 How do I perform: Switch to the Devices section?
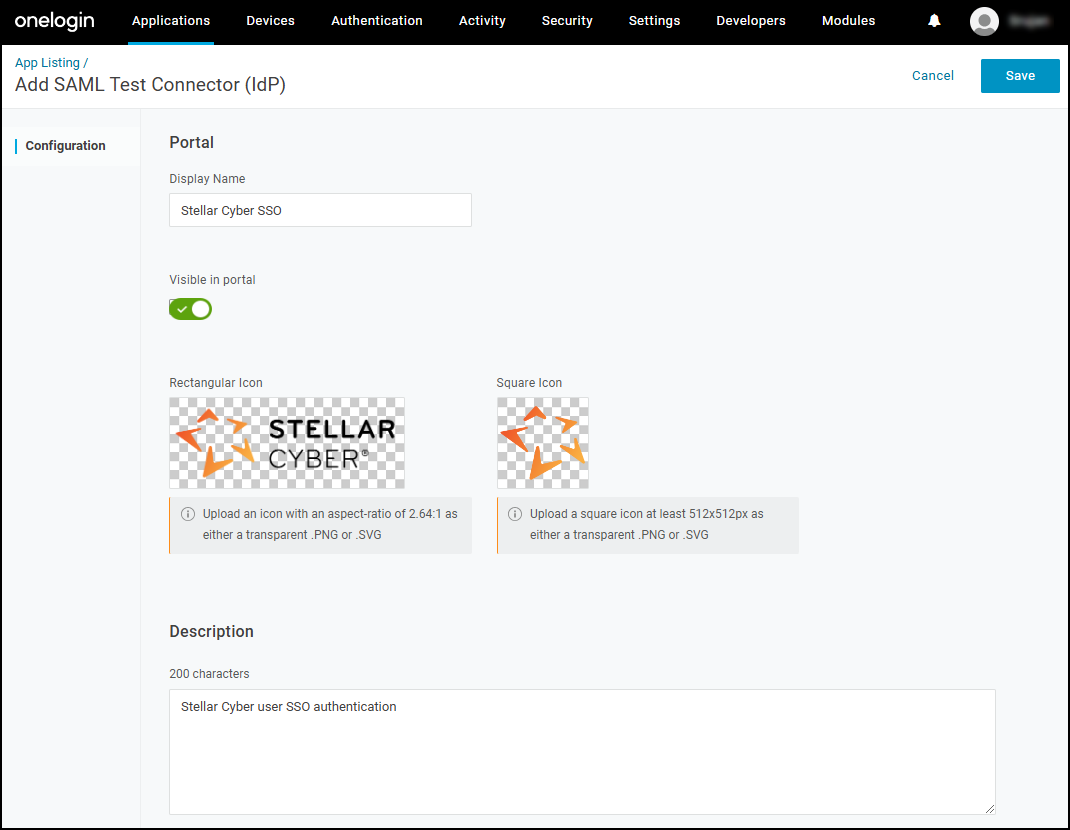pyautogui.click(x=270, y=20)
